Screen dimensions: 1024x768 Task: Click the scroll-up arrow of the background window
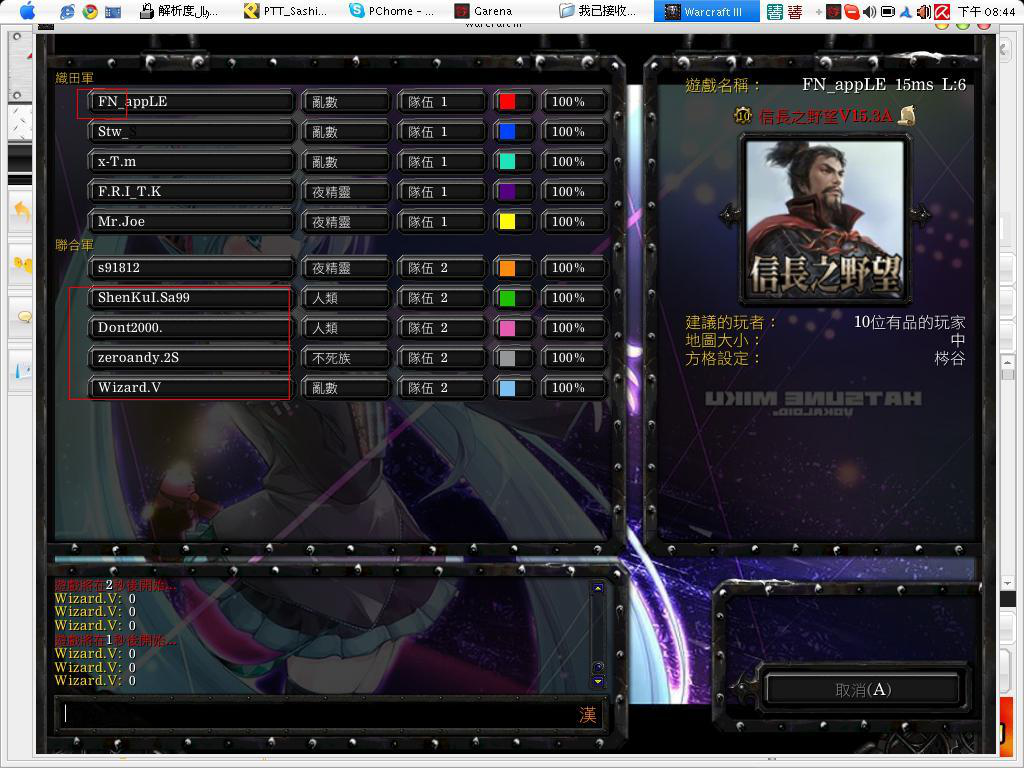(x=1007, y=362)
